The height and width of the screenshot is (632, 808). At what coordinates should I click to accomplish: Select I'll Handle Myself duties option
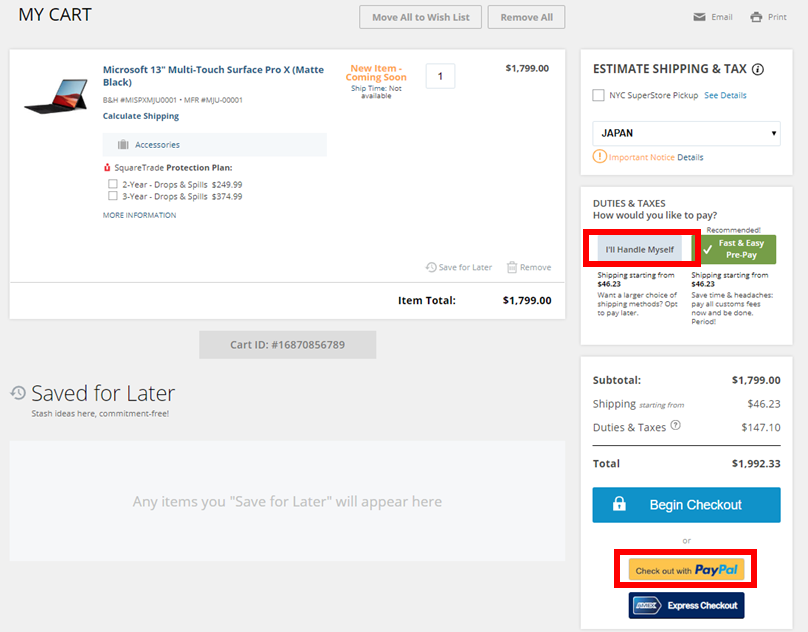pyautogui.click(x=639, y=249)
